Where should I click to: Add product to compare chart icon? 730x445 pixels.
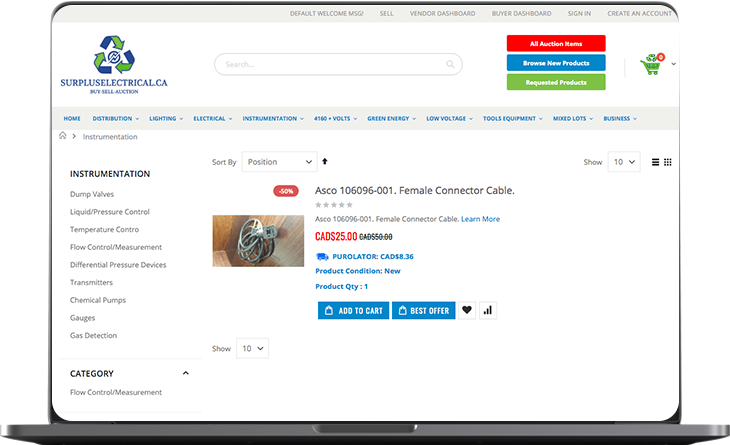487,310
